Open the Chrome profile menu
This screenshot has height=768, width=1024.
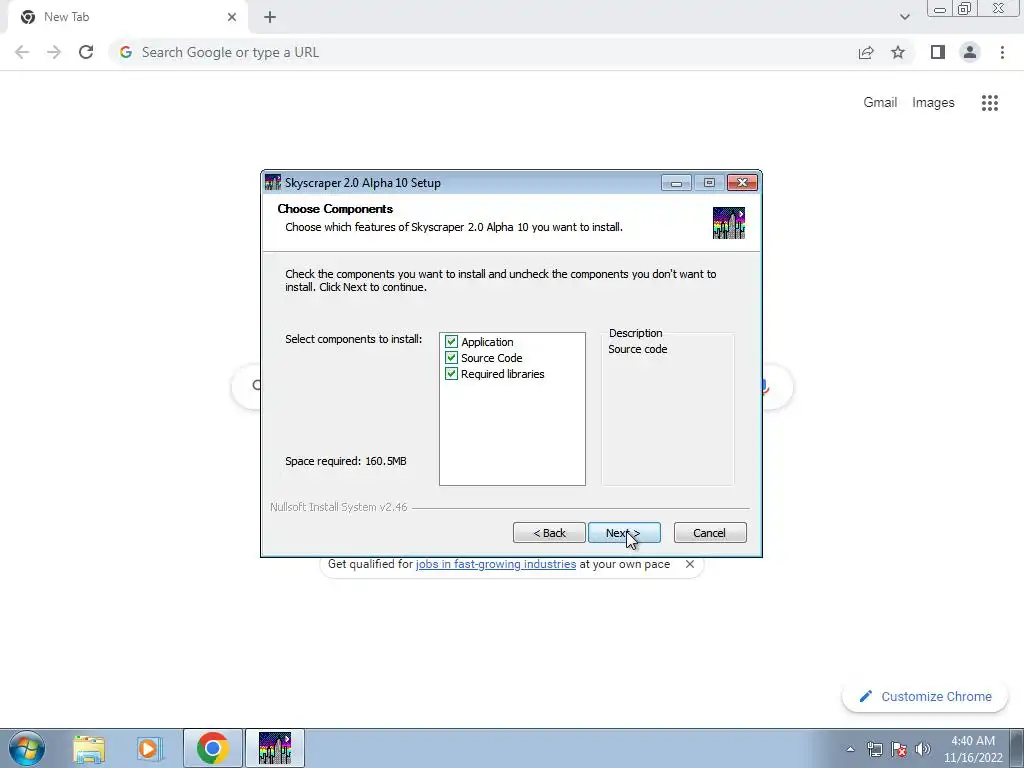tap(970, 52)
